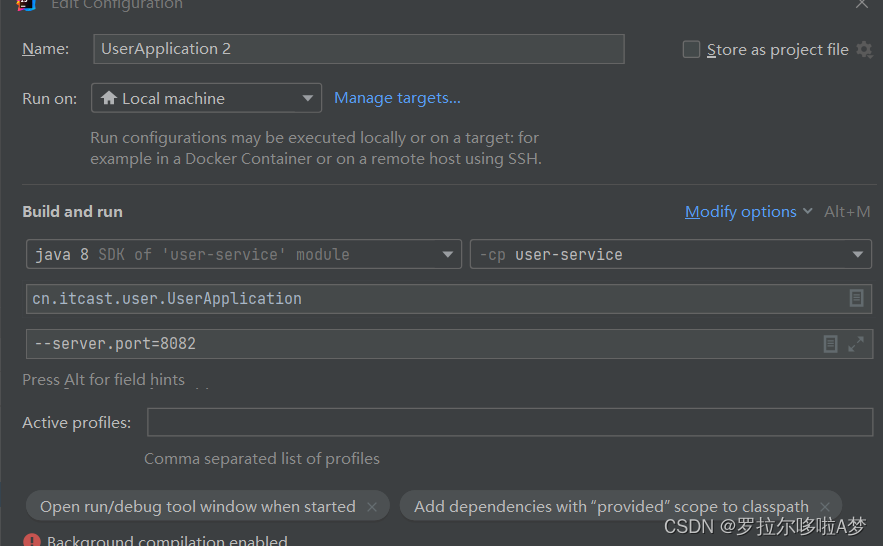This screenshot has height=546, width=883.
Task: Click the main class field cn.itcast.user.UserApplication
Action: click(449, 298)
